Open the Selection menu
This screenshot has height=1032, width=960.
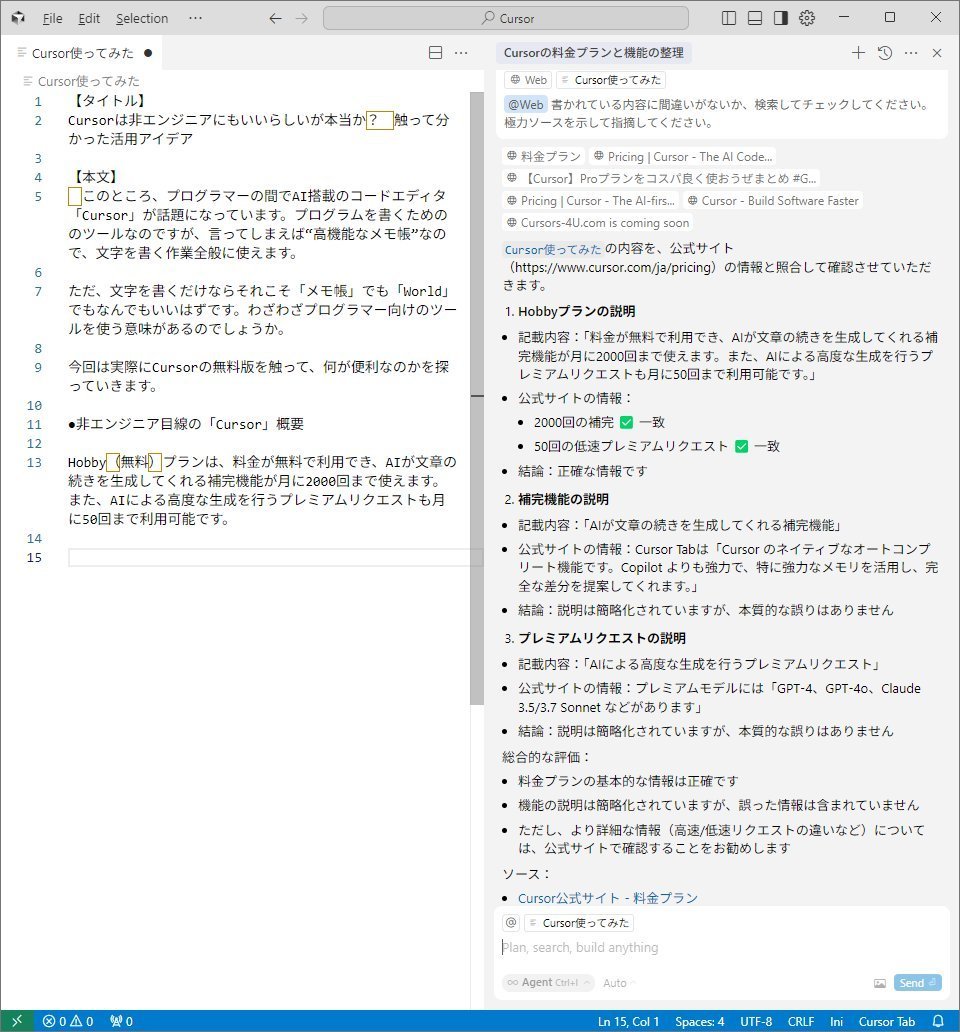(142, 18)
